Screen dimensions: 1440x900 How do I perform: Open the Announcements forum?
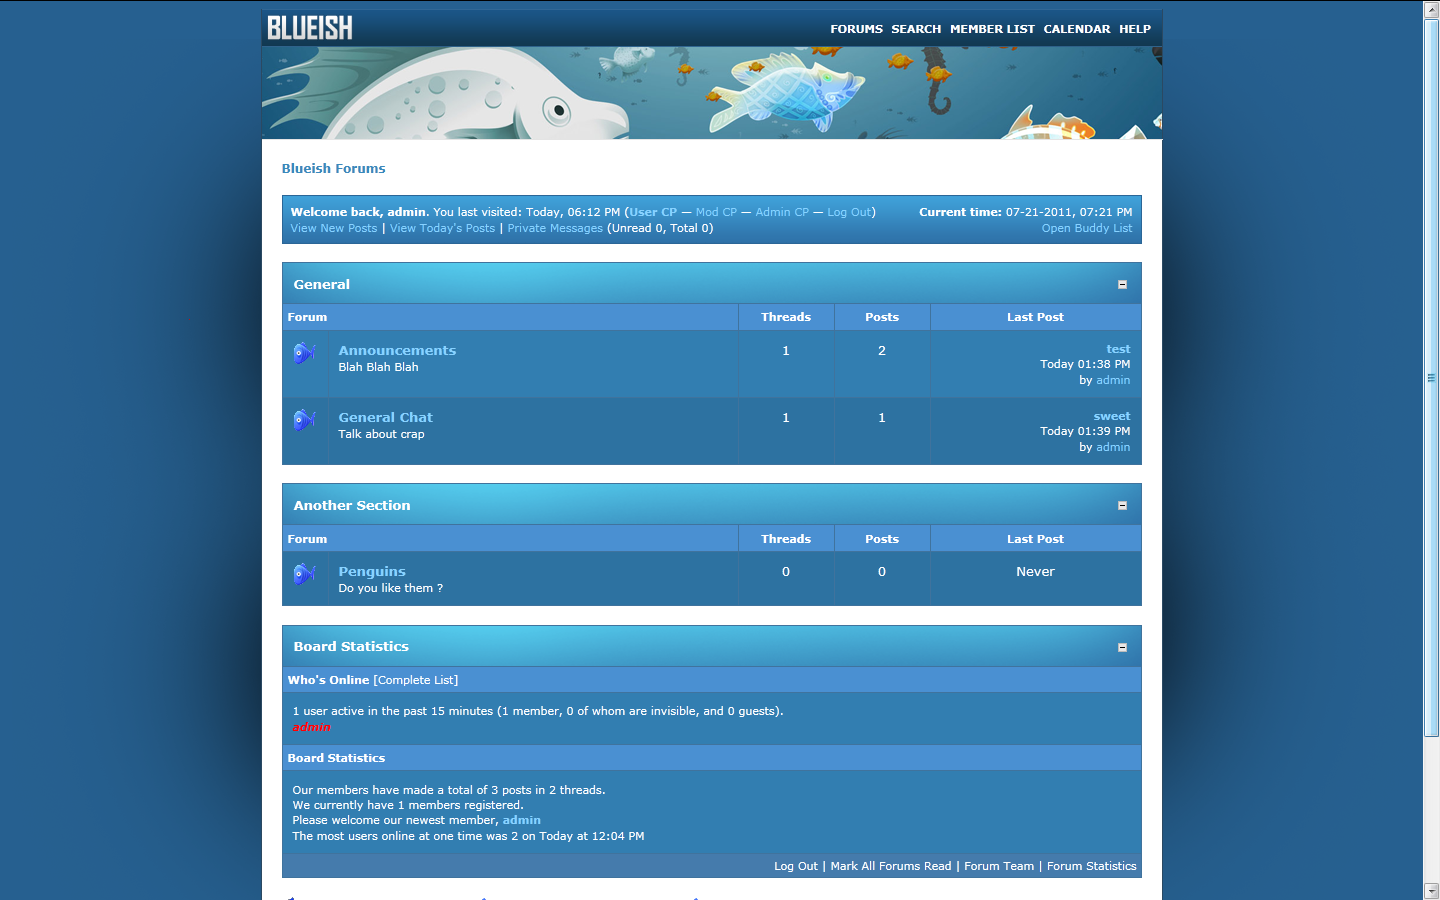397,350
